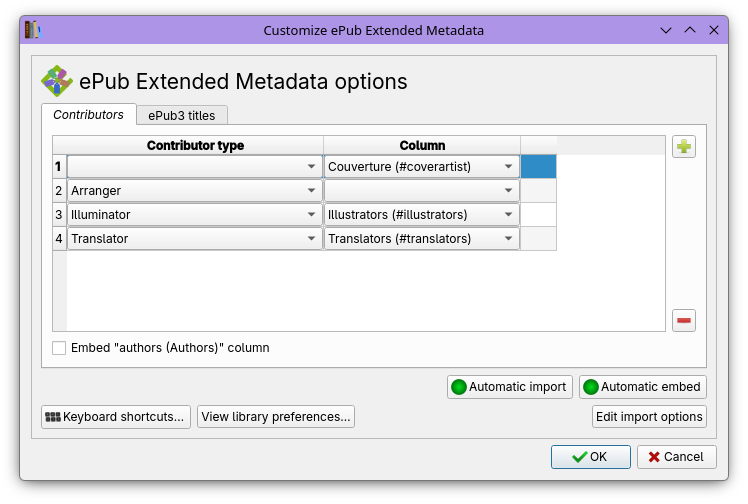Select the Contributors tab

pos(88,115)
